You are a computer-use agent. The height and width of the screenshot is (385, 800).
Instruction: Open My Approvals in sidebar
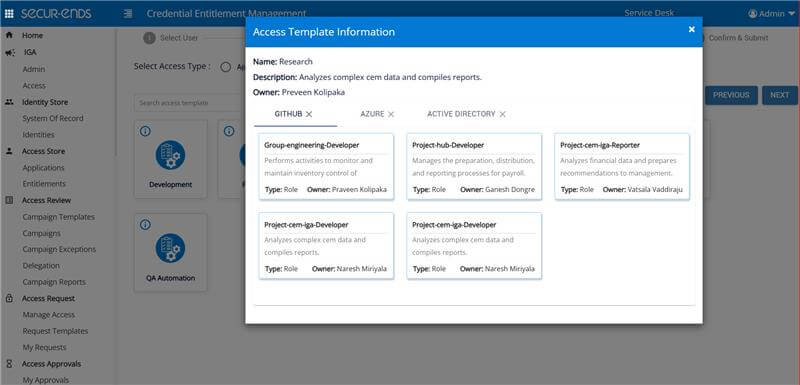coord(45,380)
